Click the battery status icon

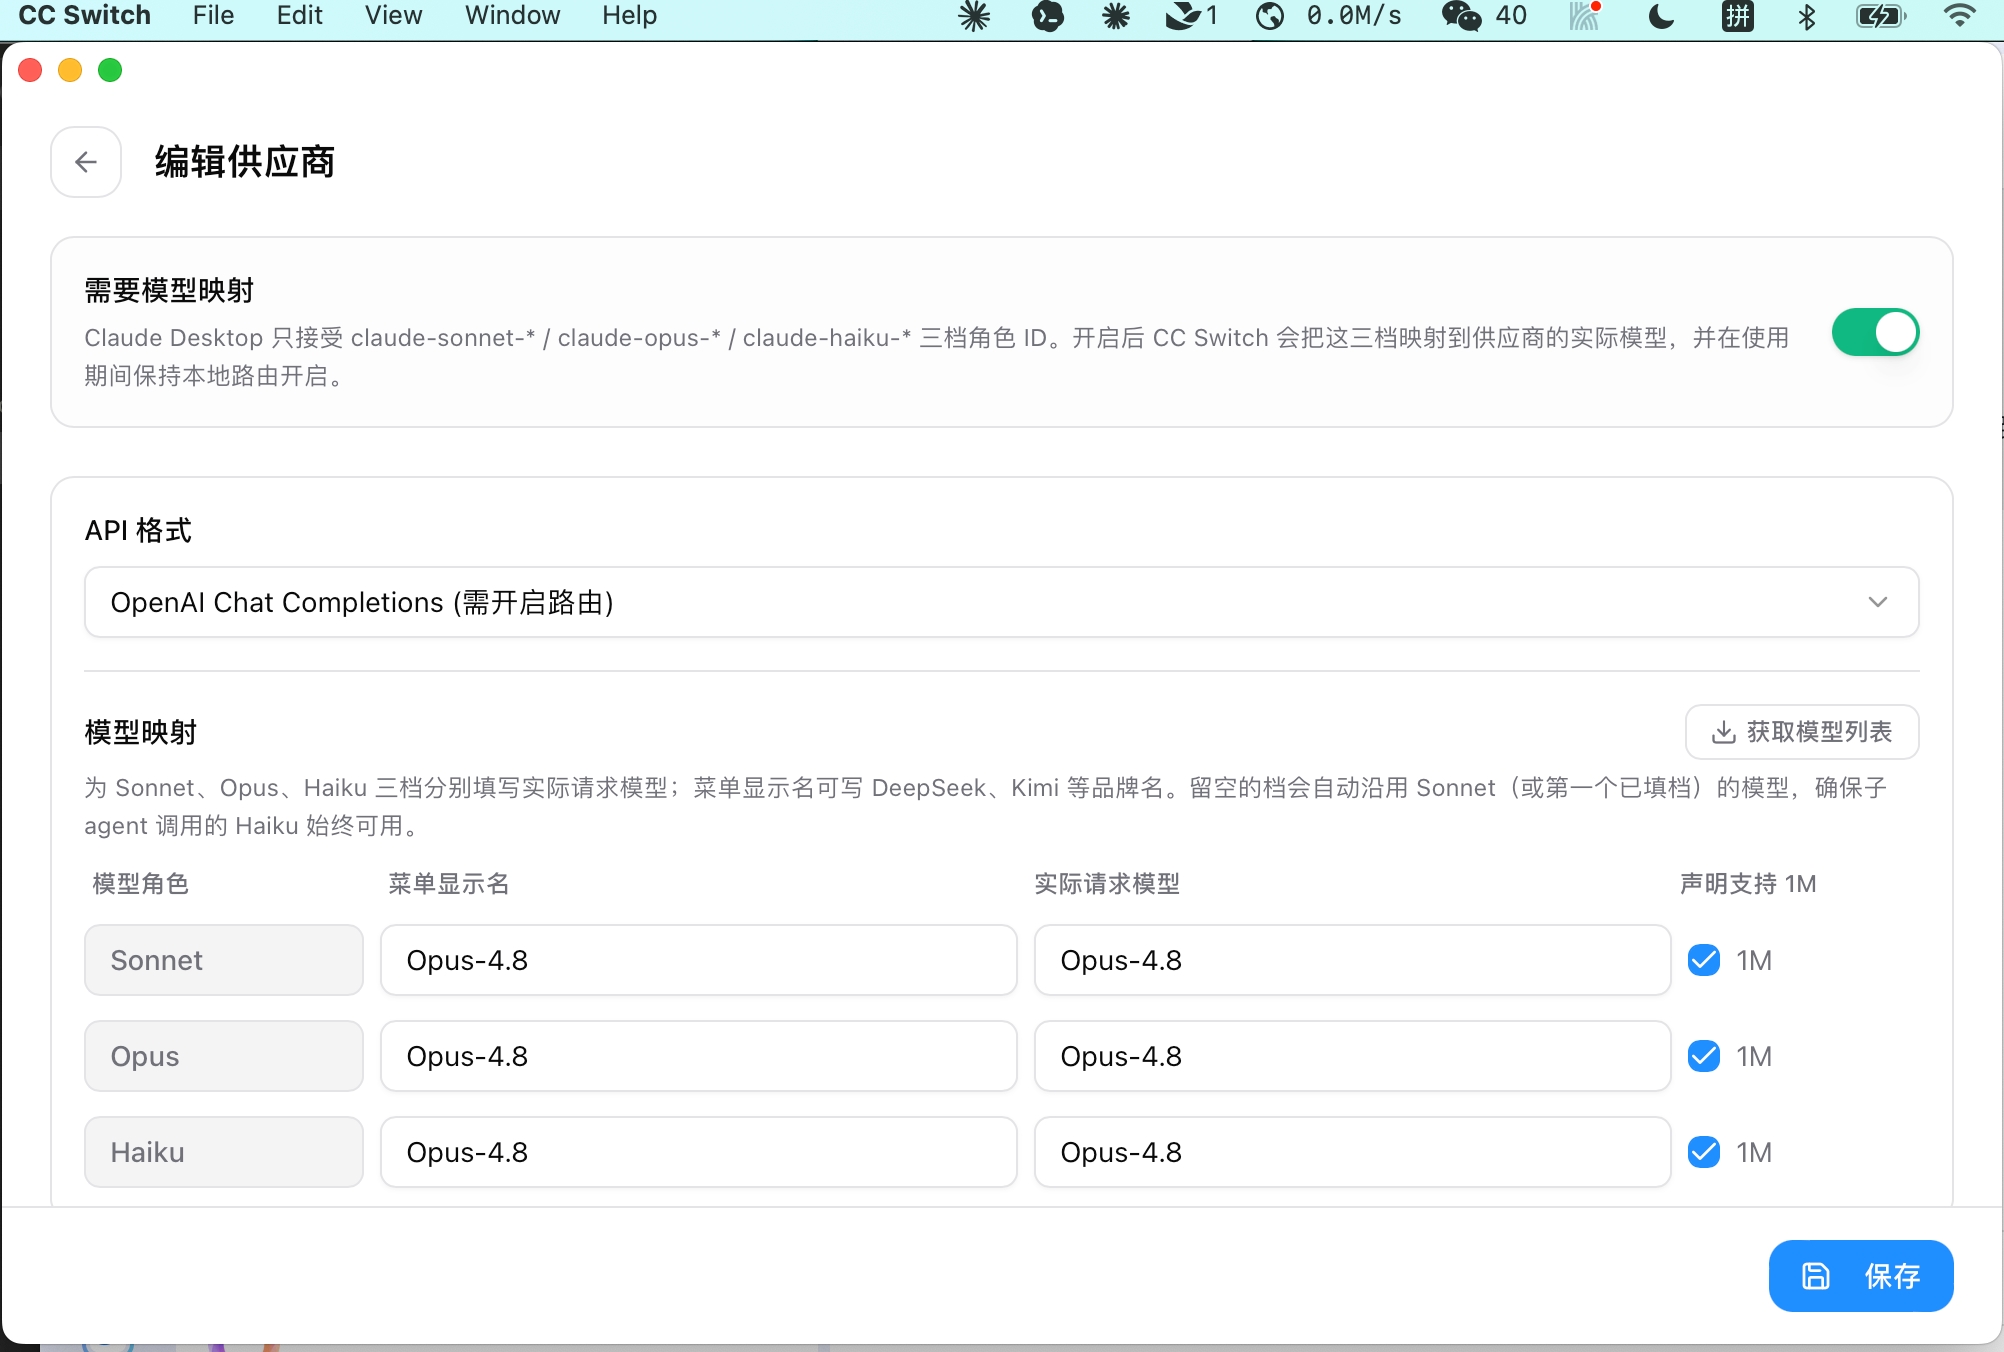coord(1881,16)
